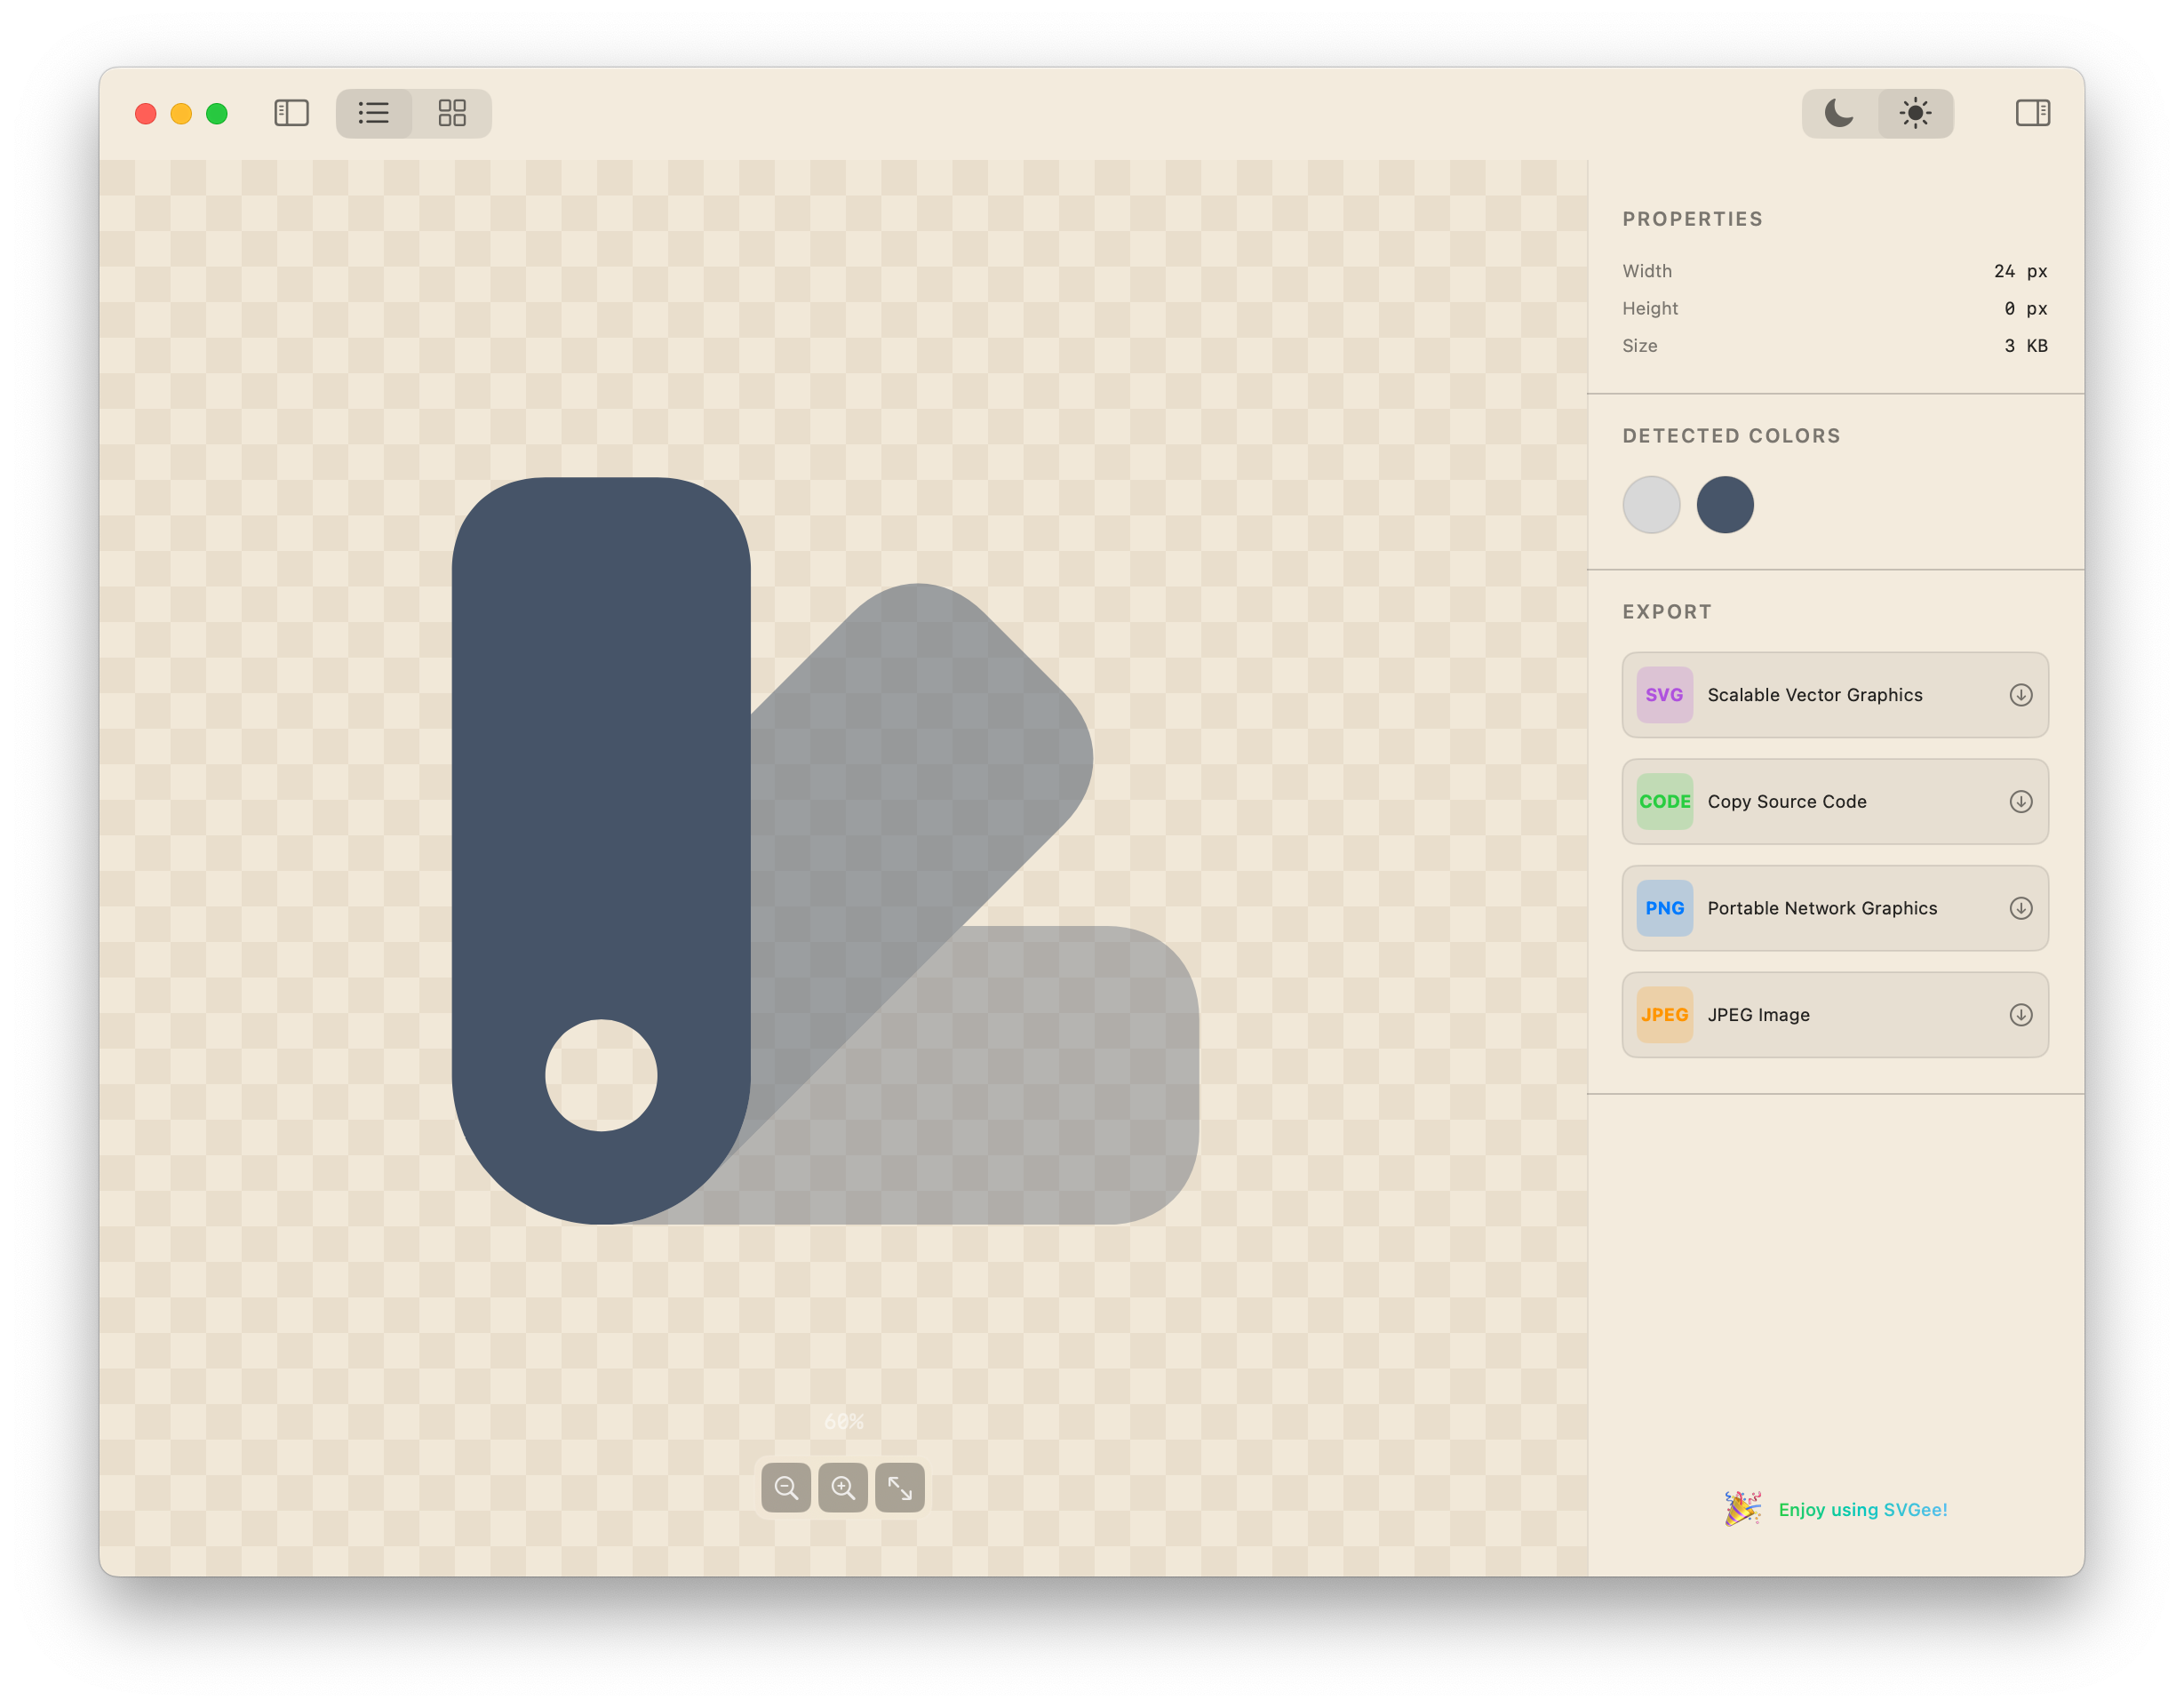Enable light mode with the sun toggle
Image resolution: width=2184 pixels, height=1708 pixels.
point(1915,113)
